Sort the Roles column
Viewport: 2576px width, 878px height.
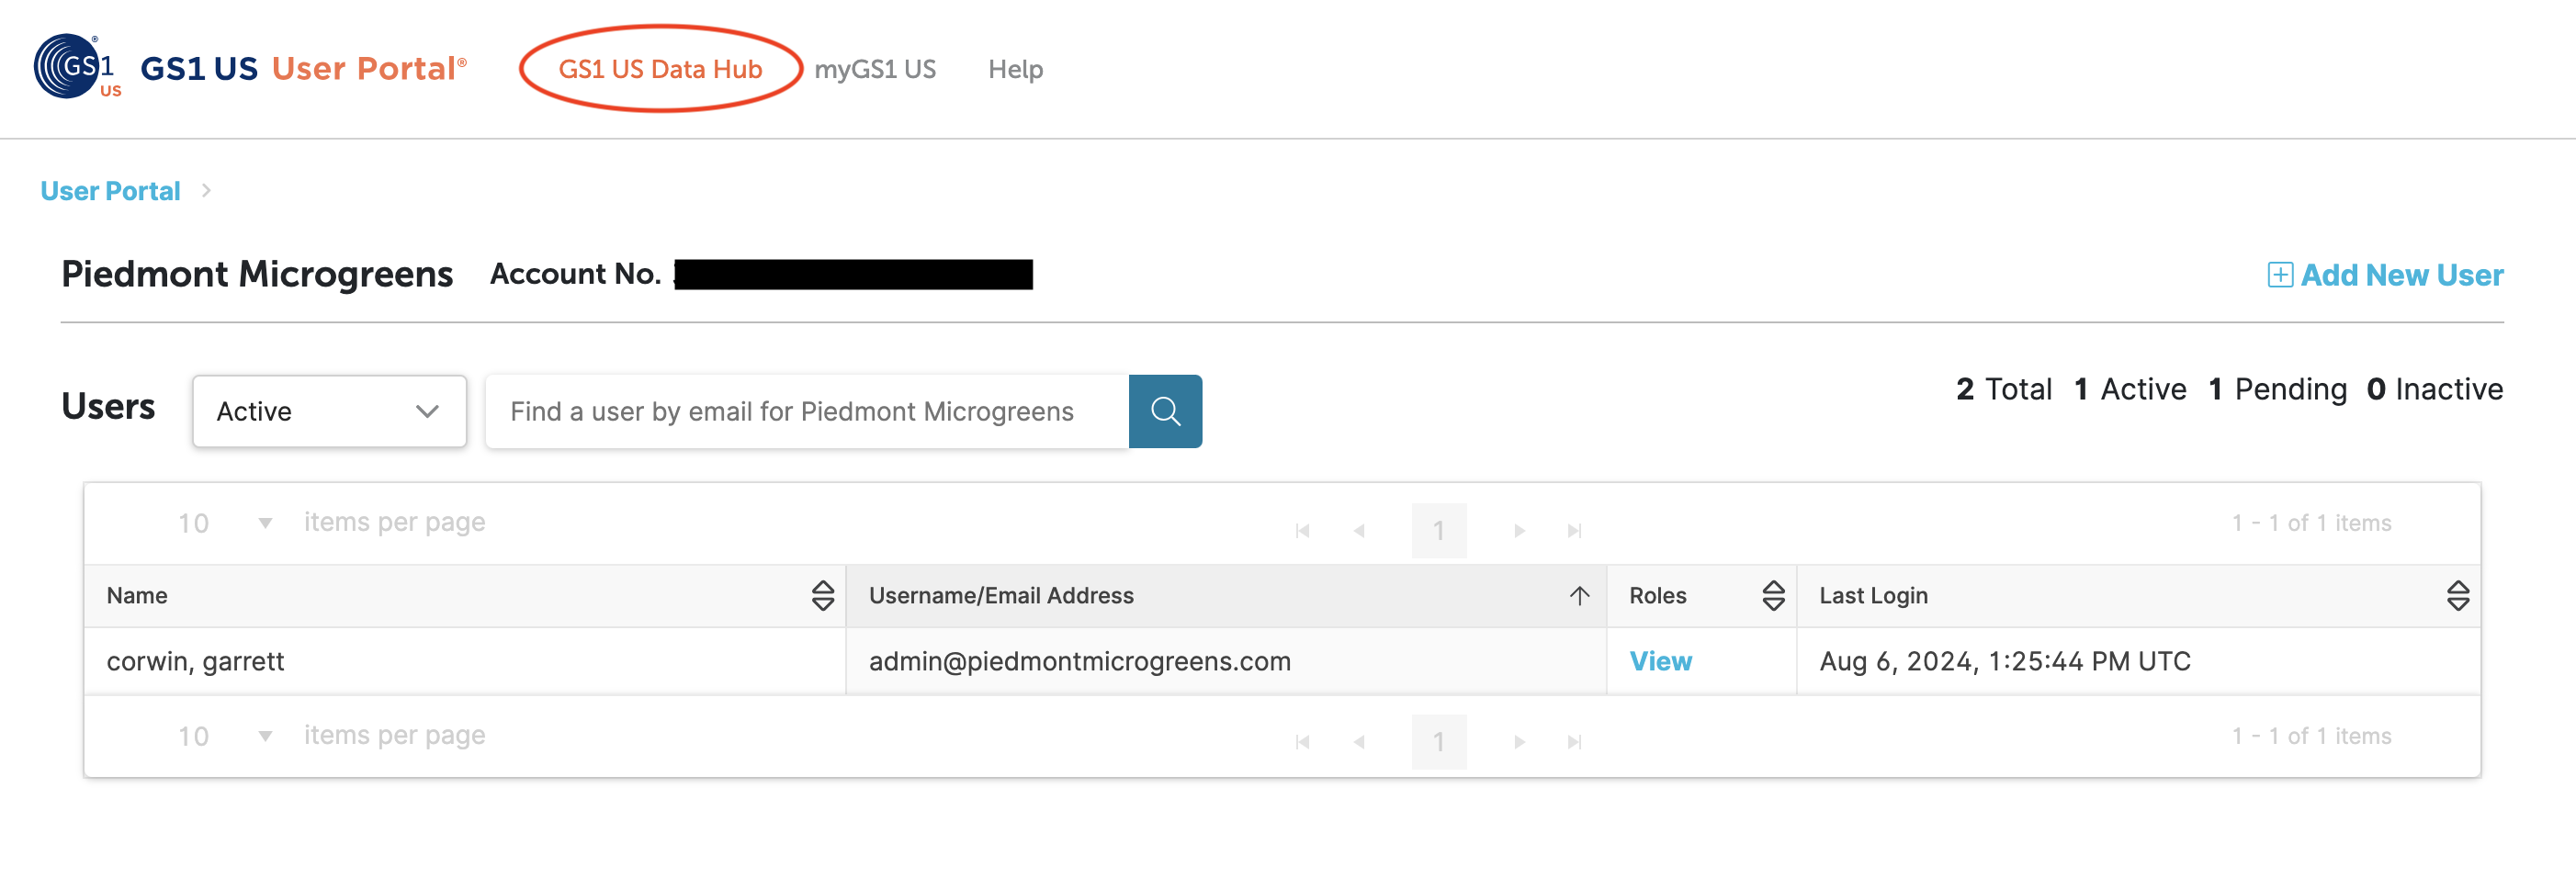pyautogui.click(x=1771, y=595)
